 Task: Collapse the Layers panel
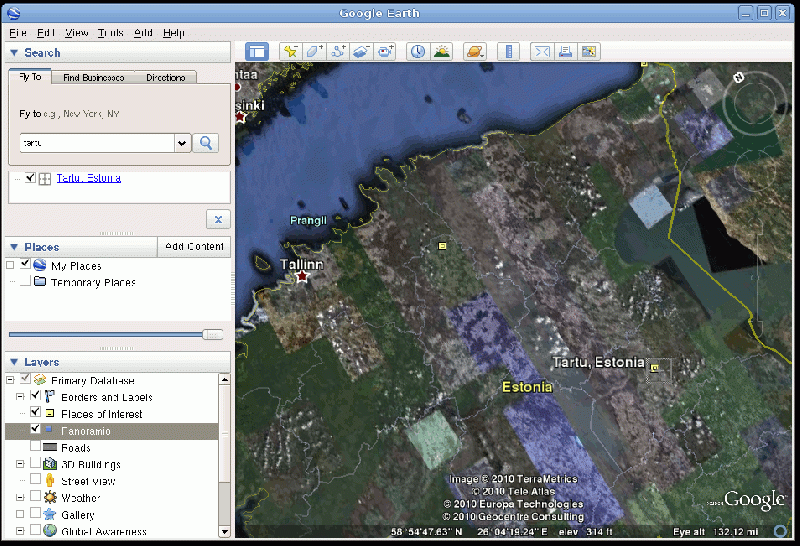14,362
